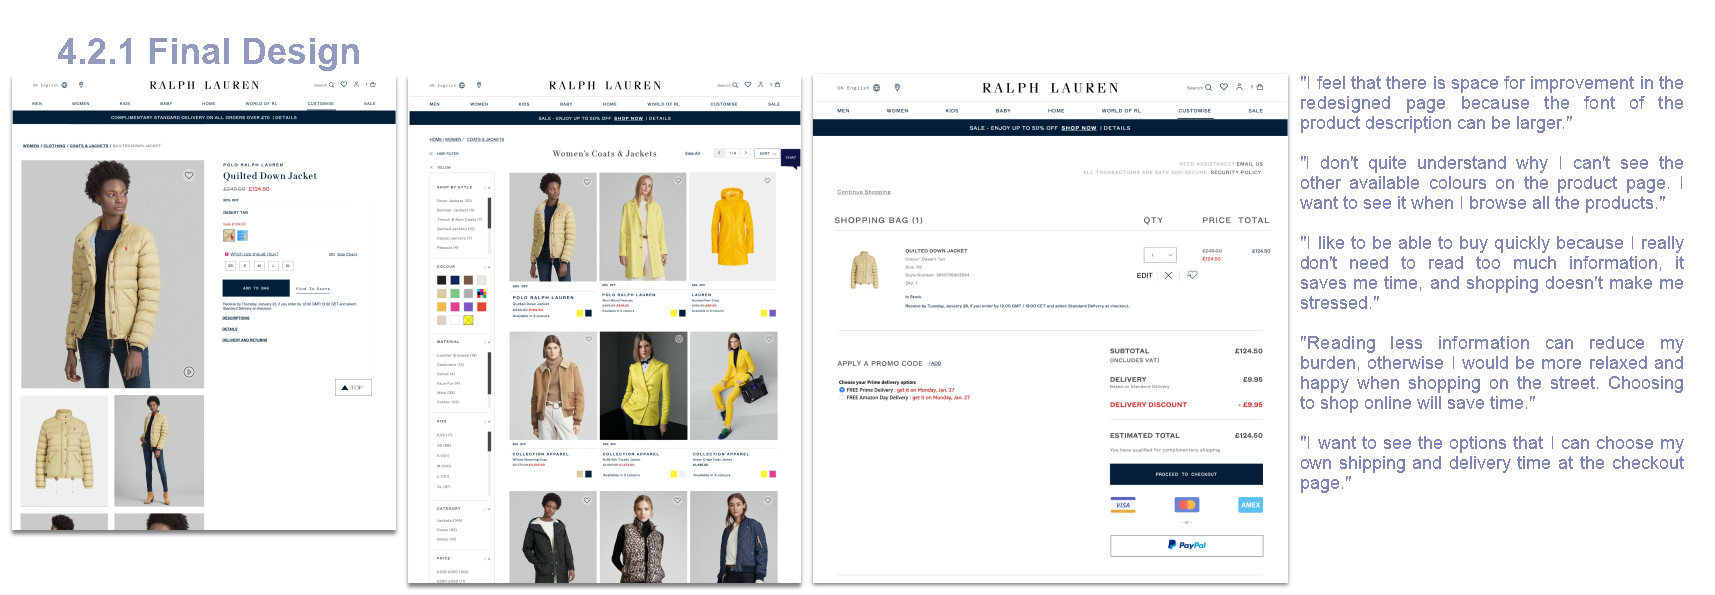Select FREE Prime Delivery option
Viewport: 1715px width, 595px height.
[x=842, y=390]
